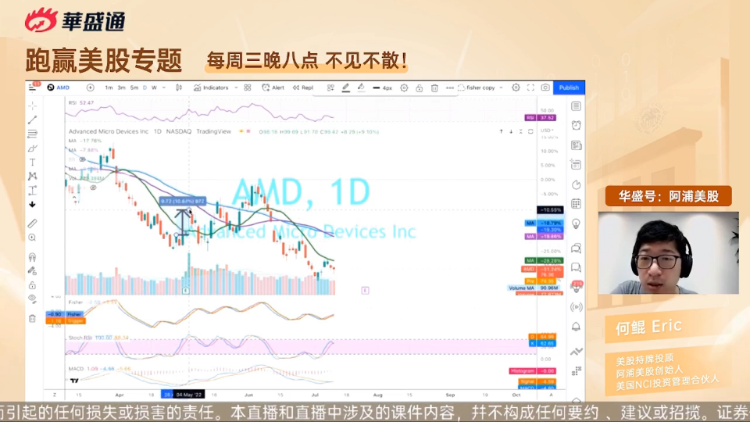Viewport: 750px width, 422px height.
Task: Expand the indicators favorites dropdown arrow
Action: tap(236, 88)
